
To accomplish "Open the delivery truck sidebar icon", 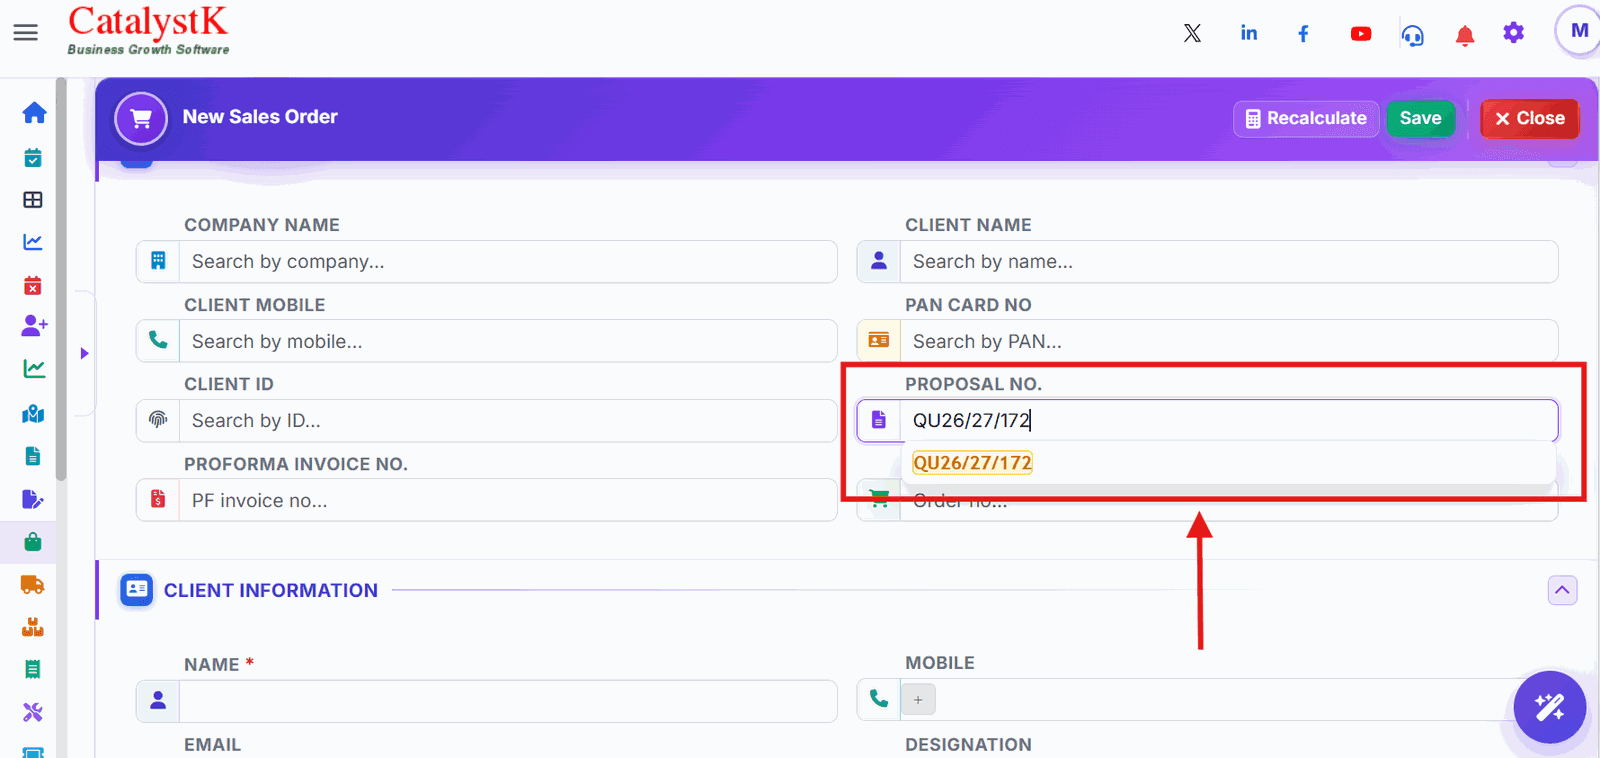I will [32, 585].
